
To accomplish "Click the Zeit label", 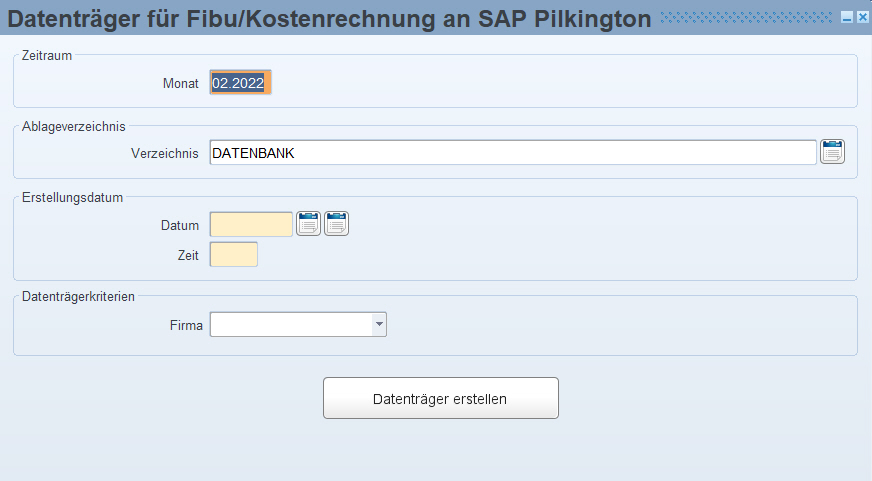I will 188,255.
